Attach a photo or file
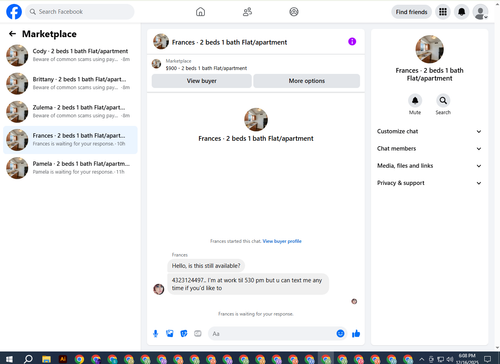500x364 pixels. (x=170, y=333)
